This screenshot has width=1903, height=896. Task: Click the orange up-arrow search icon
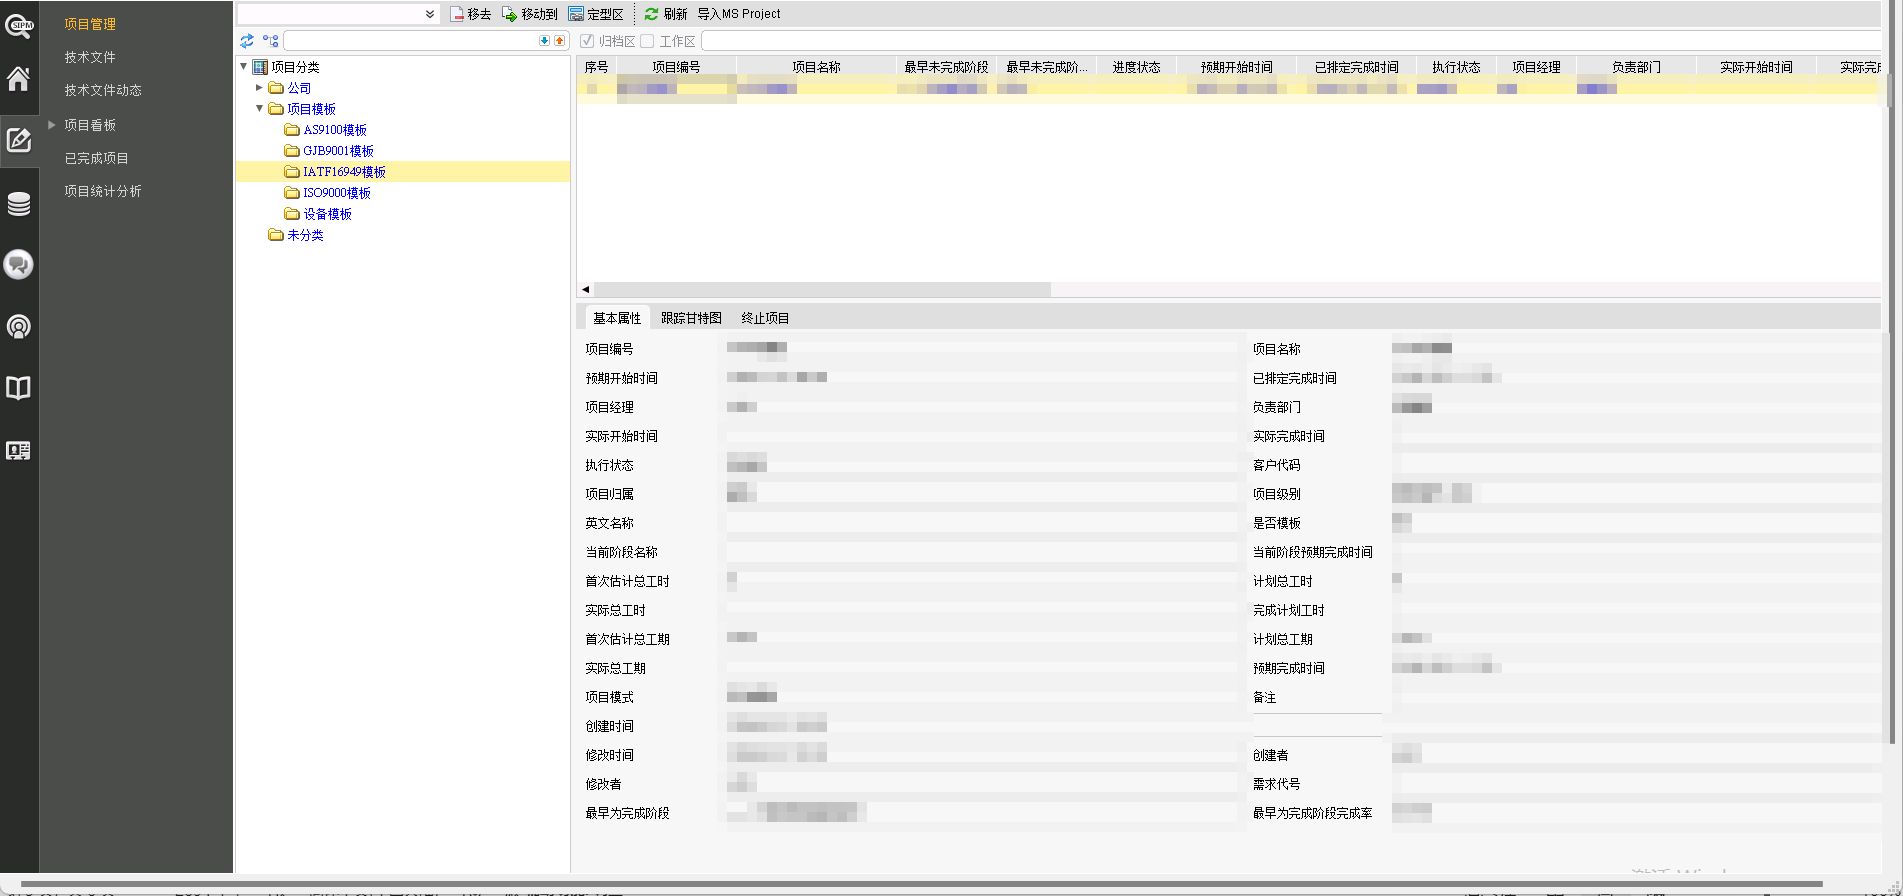[559, 41]
